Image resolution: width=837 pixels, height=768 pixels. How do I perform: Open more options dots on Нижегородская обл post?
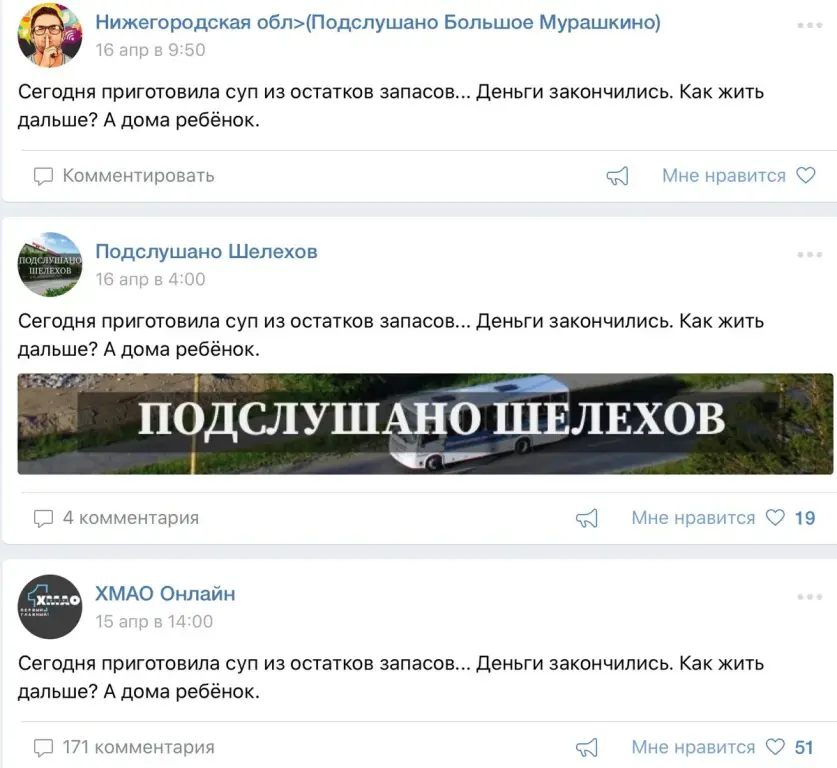809,25
